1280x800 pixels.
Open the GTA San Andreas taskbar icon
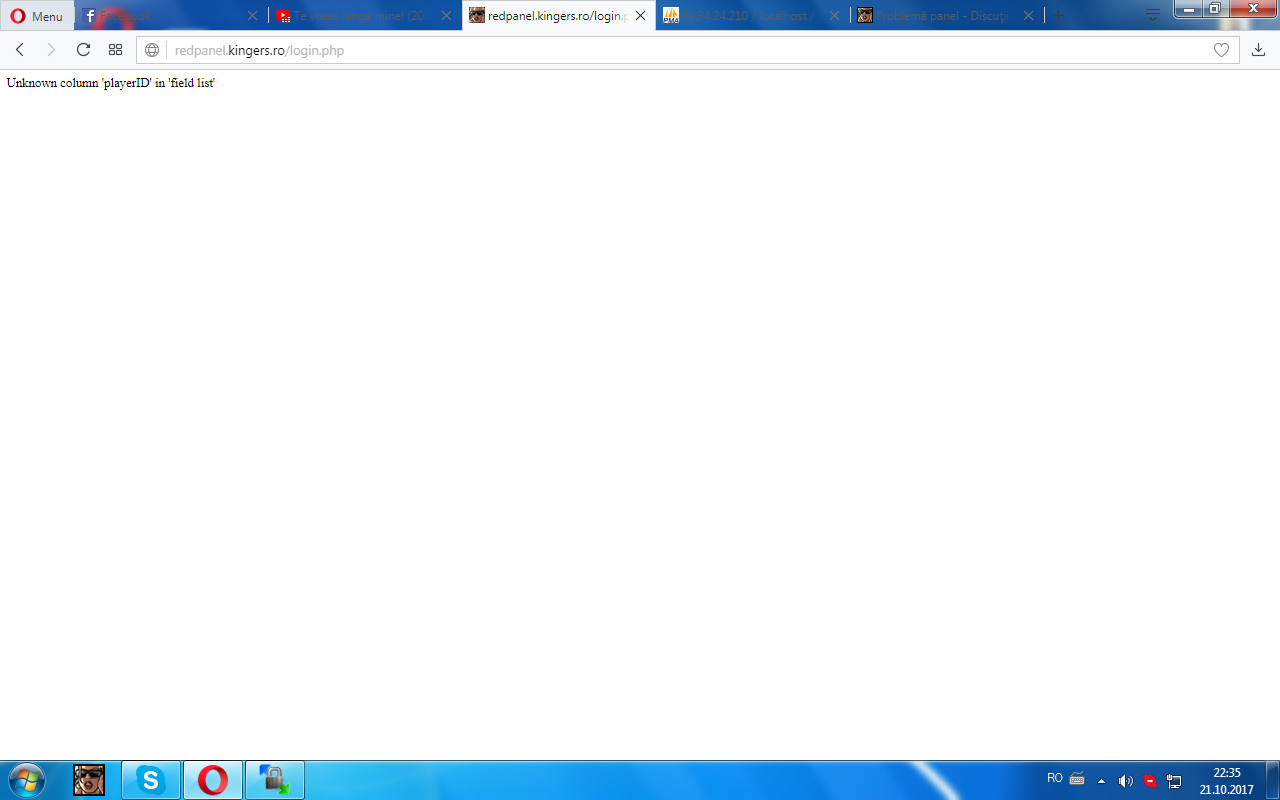(x=89, y=780)
